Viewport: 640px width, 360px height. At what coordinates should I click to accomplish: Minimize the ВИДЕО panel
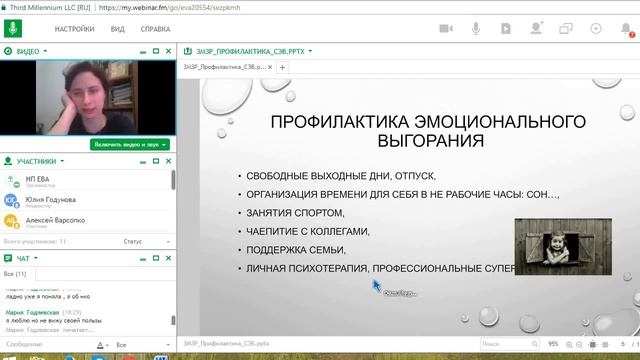point(143,51)
